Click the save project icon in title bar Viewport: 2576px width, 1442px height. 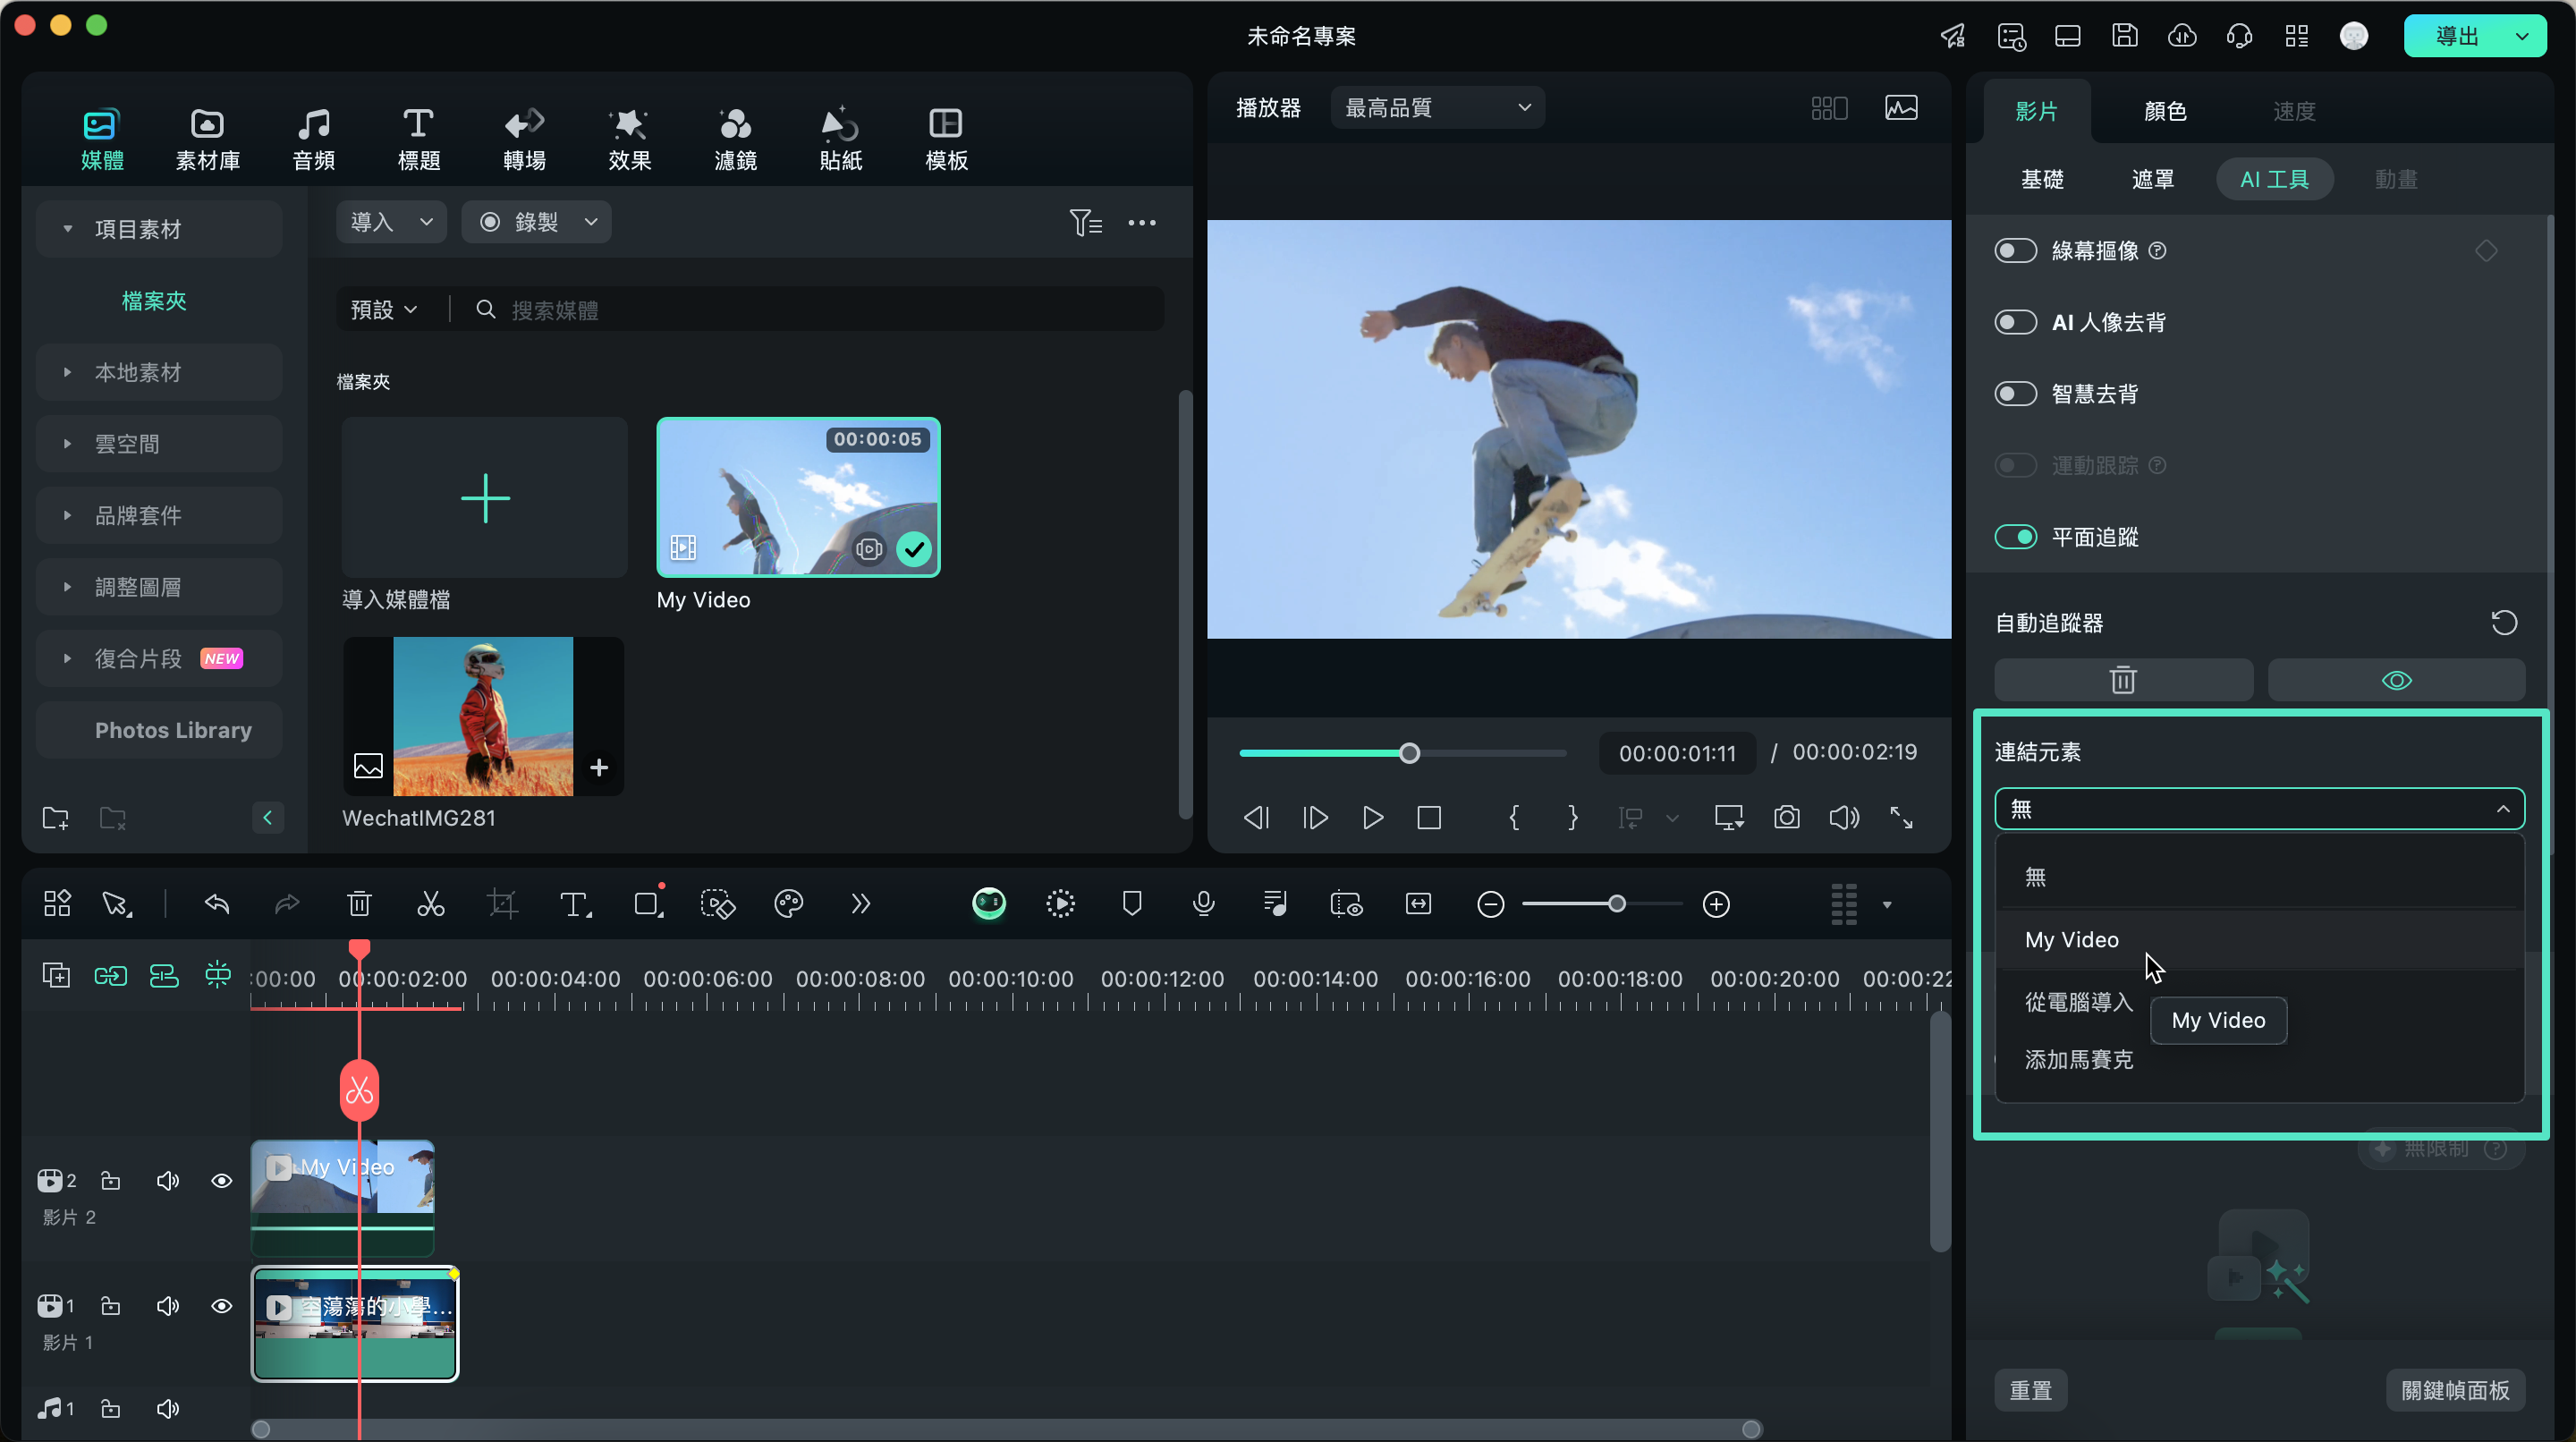(x=2124, y=36)
